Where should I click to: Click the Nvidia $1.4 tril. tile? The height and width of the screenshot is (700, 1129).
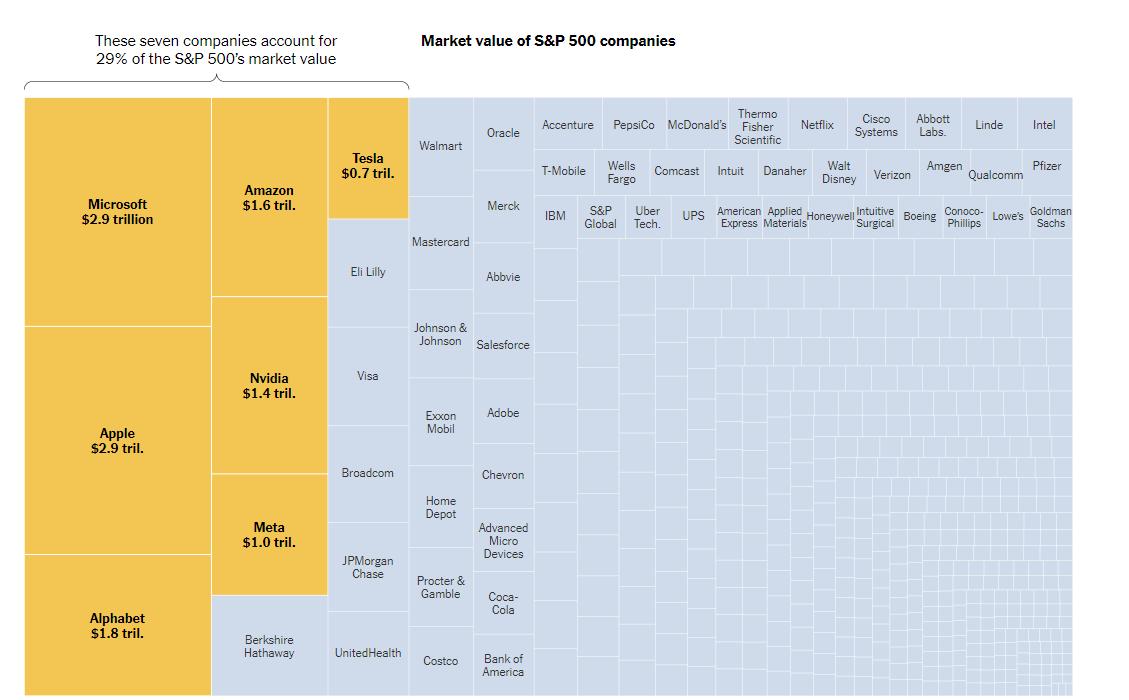[x=269, y=385]
